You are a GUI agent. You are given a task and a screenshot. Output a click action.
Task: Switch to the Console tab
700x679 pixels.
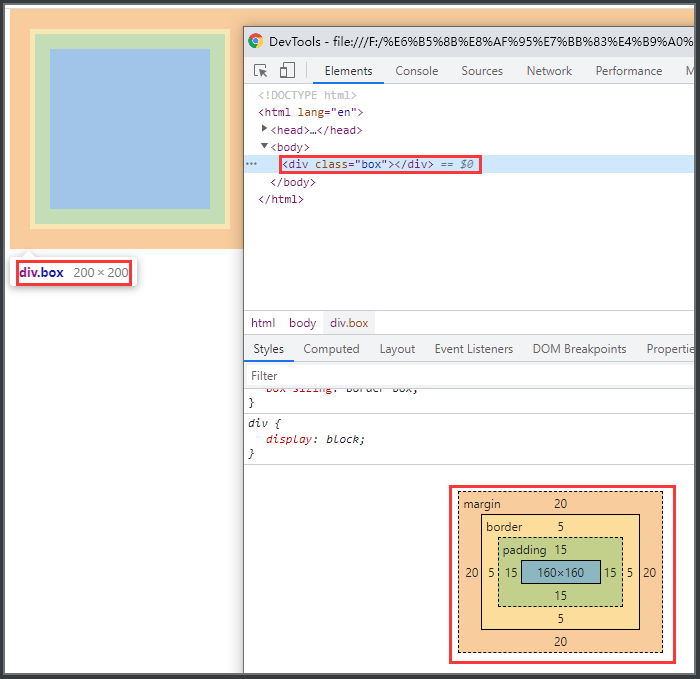click(417, 71)
